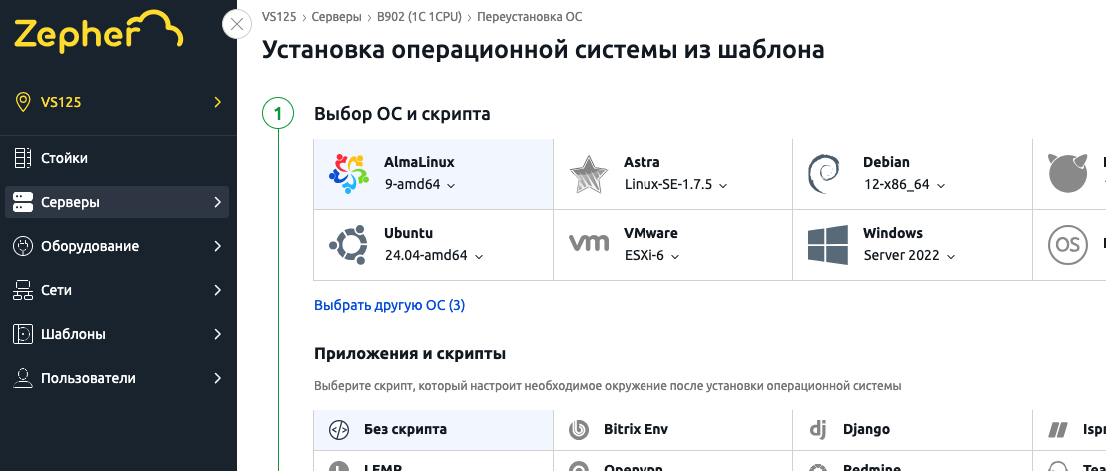1106x471 pixels.
Task: Open the Стойки menu item
Action: click(66, 158)
